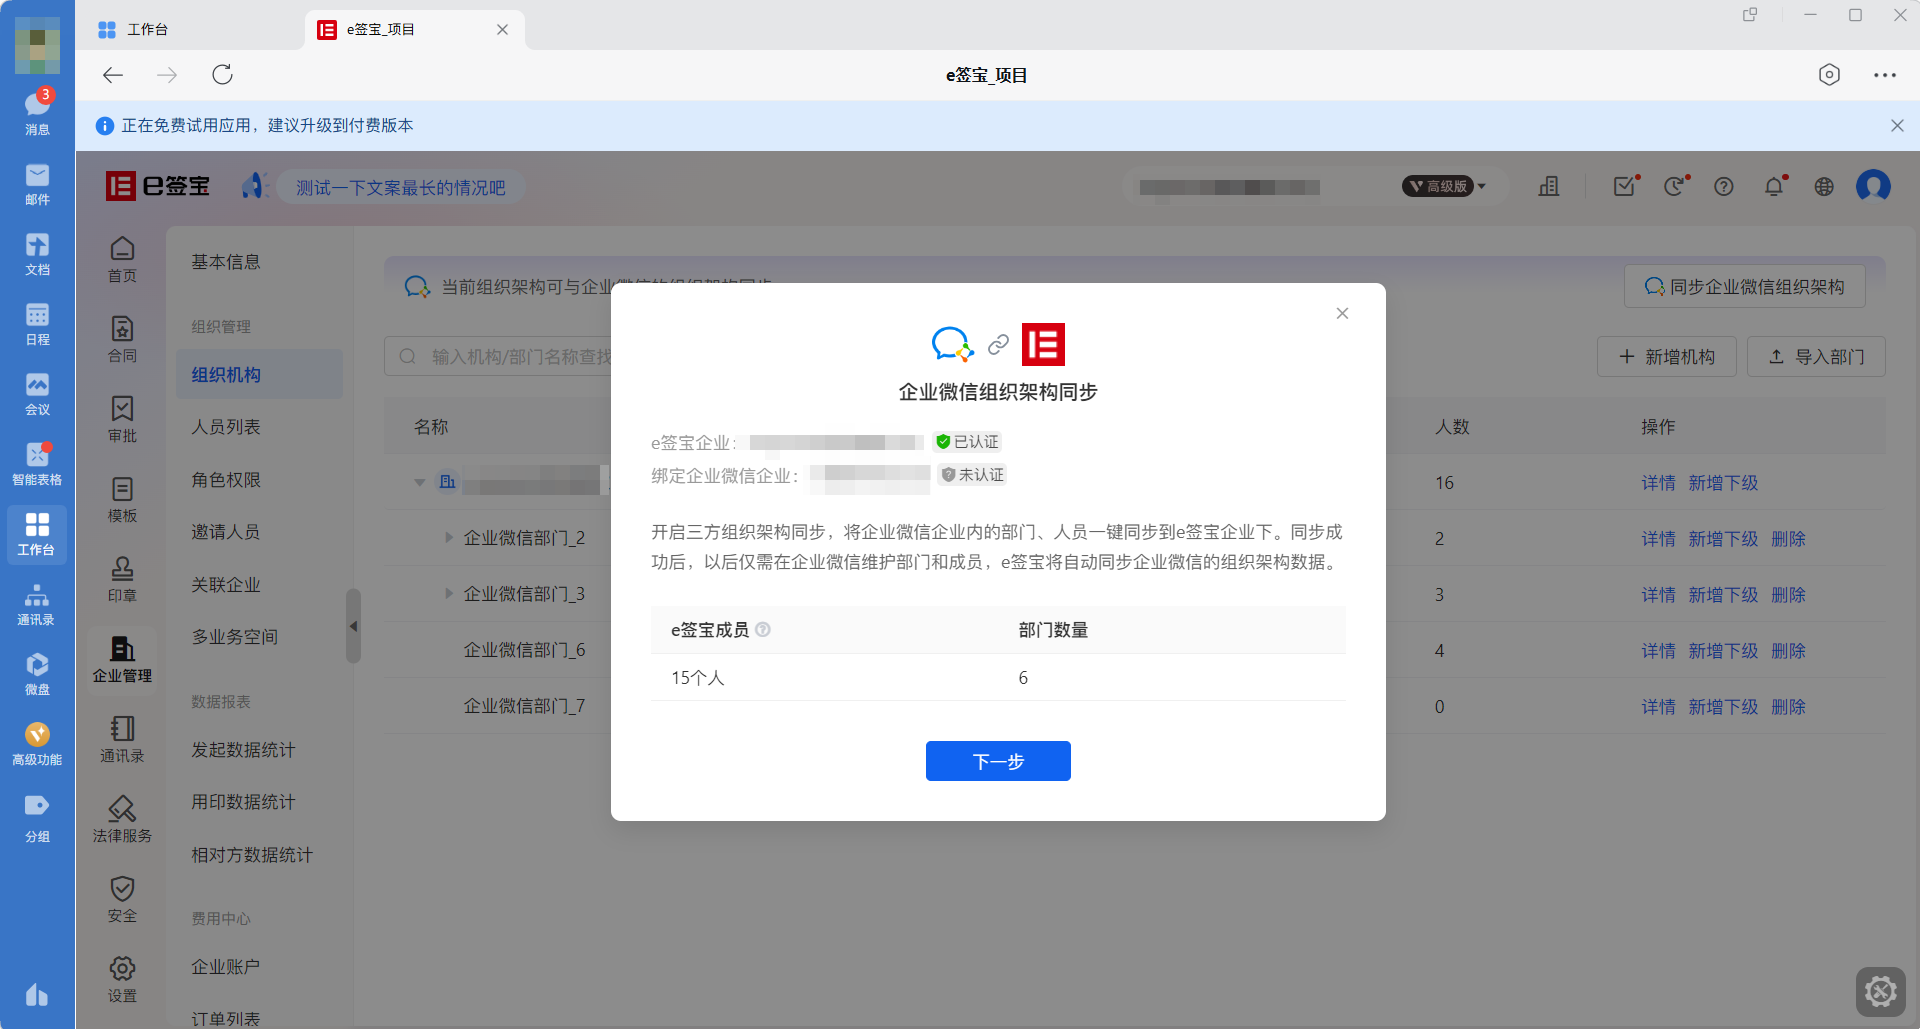The height and width of the screenshot is (1029, 1920).
Task: Click the 测试一下文案最长的情况吧 AI banner
Action: point(400,188)
